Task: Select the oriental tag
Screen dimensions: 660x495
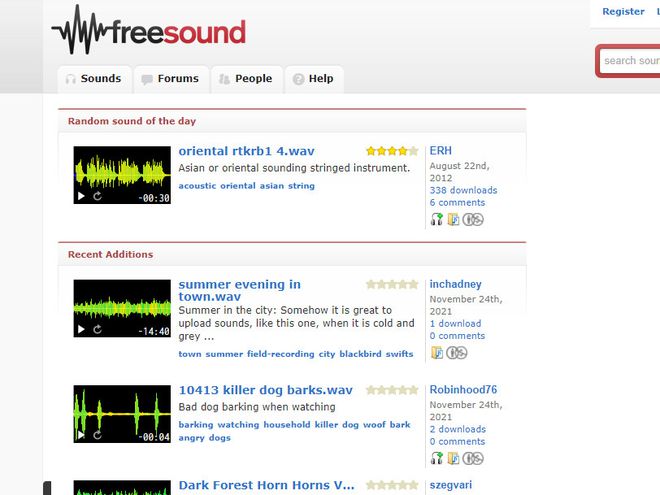Action: pyautogui.click(x=238, y=186)
